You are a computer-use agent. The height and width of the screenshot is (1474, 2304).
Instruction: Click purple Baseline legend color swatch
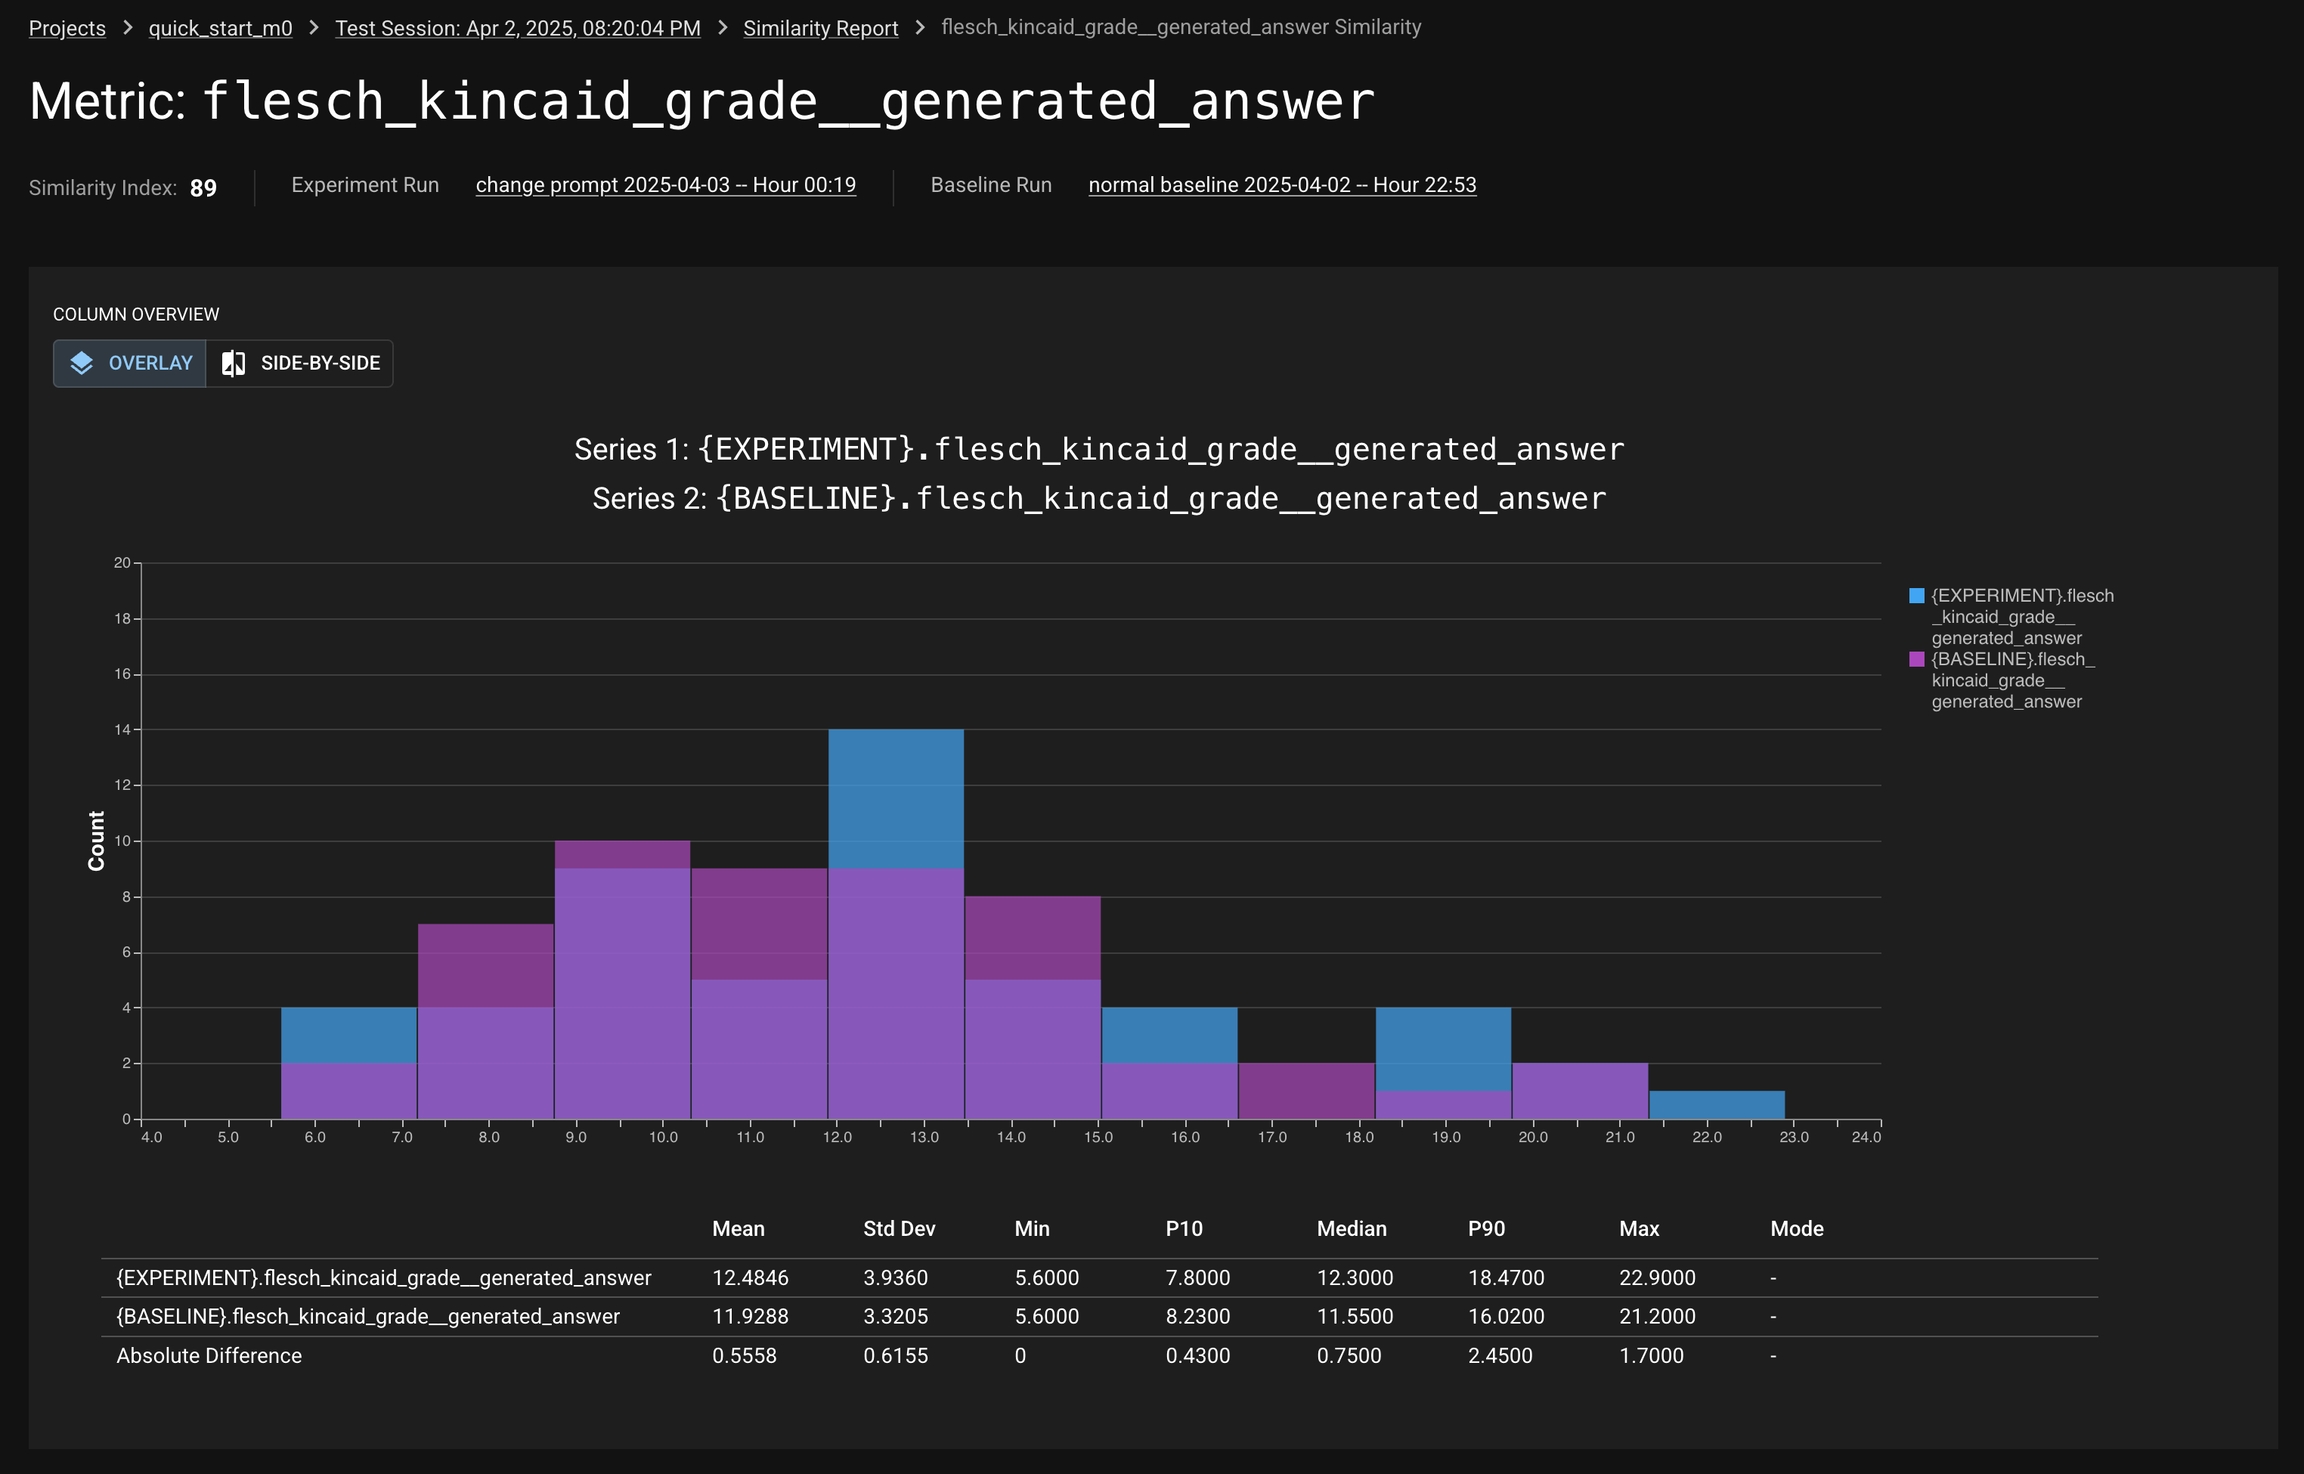pyautogui.click(x=1917, y=659)
